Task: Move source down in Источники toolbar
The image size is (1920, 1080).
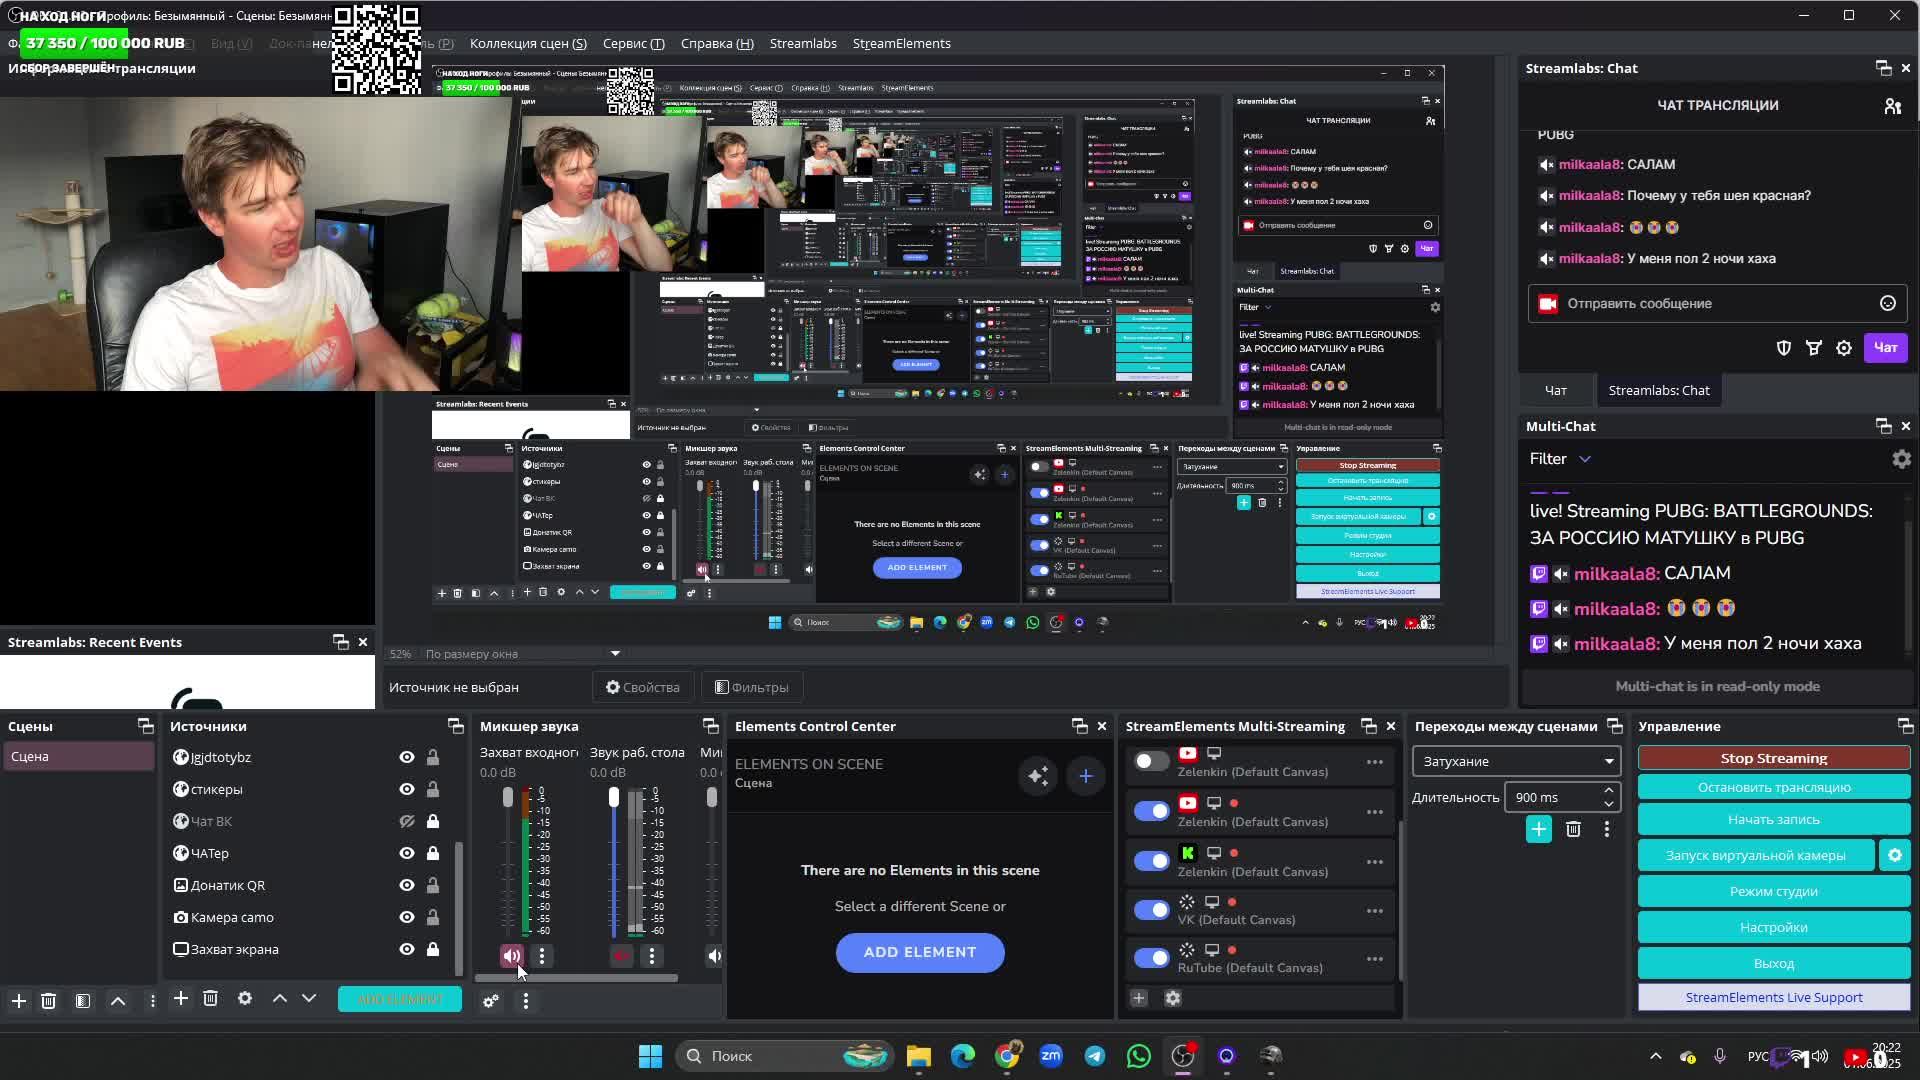Action: (x=309, y=998)
